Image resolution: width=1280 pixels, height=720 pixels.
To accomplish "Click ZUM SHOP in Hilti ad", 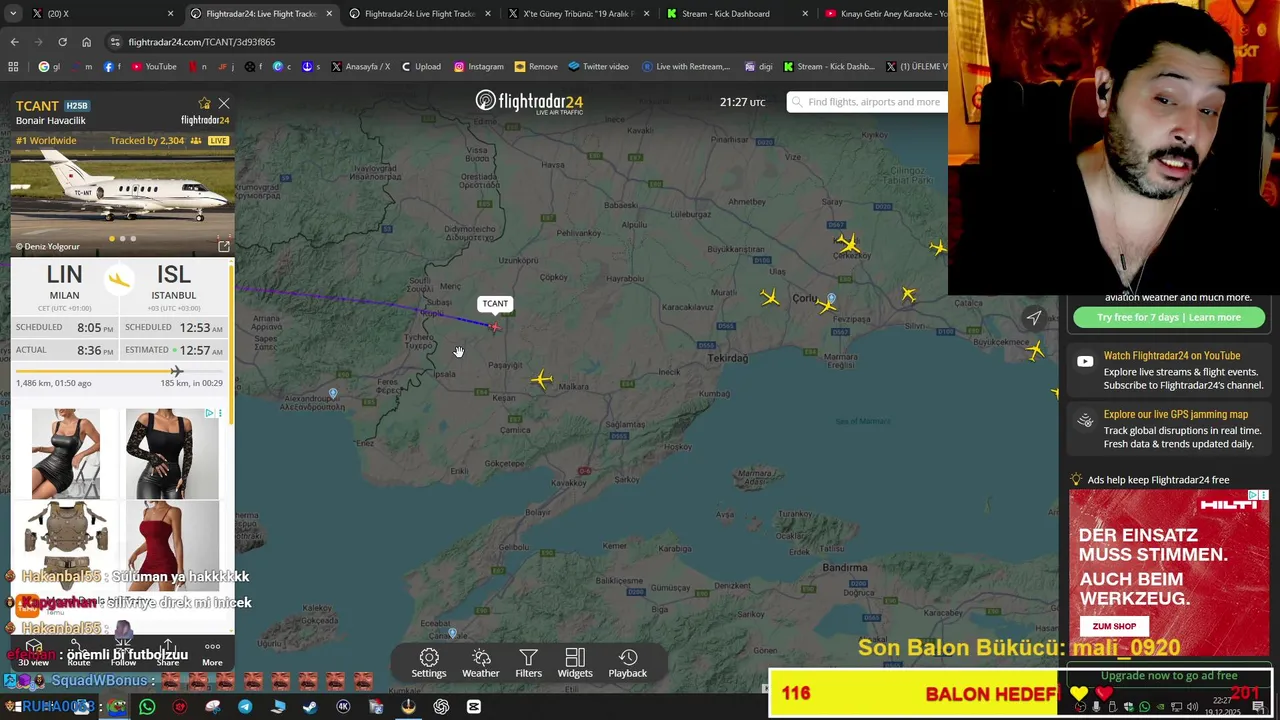I will [1114, 626].
